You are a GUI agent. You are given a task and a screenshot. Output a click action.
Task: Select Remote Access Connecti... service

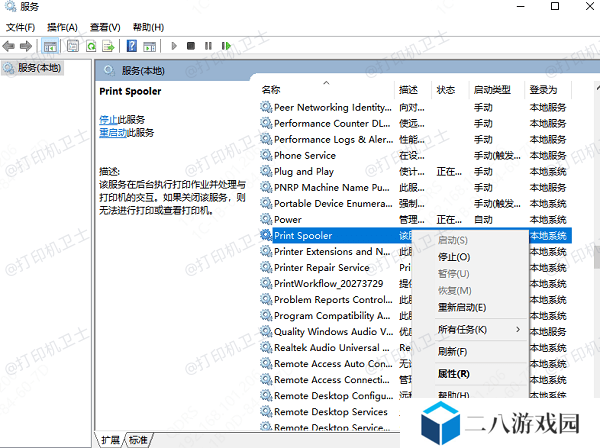pos(331,380)
